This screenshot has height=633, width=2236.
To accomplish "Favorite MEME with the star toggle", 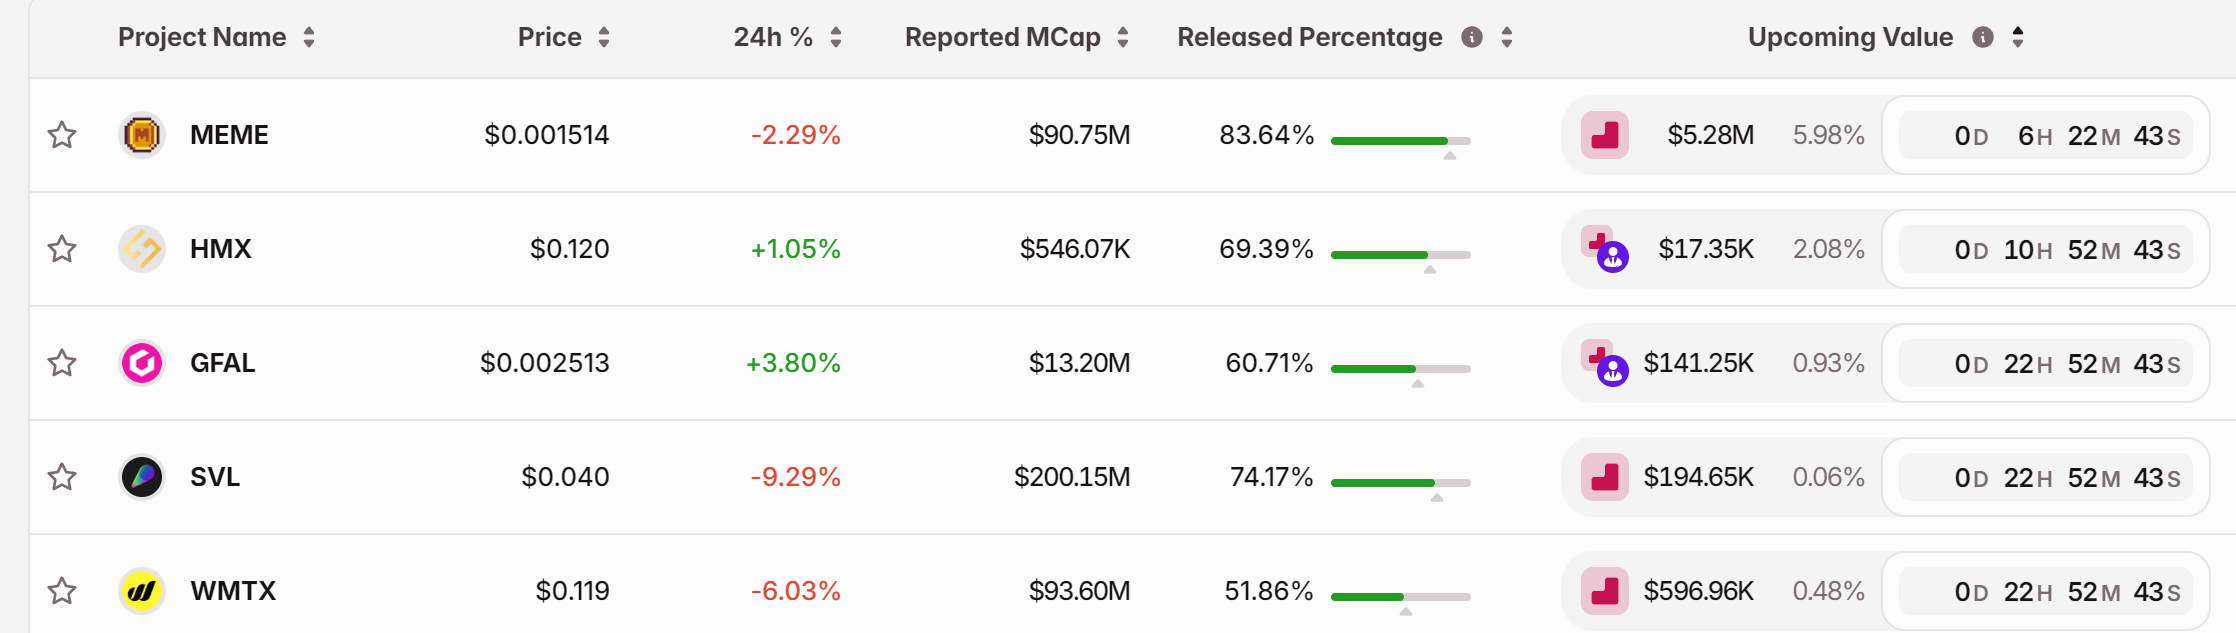I will (x=62, y=135).
